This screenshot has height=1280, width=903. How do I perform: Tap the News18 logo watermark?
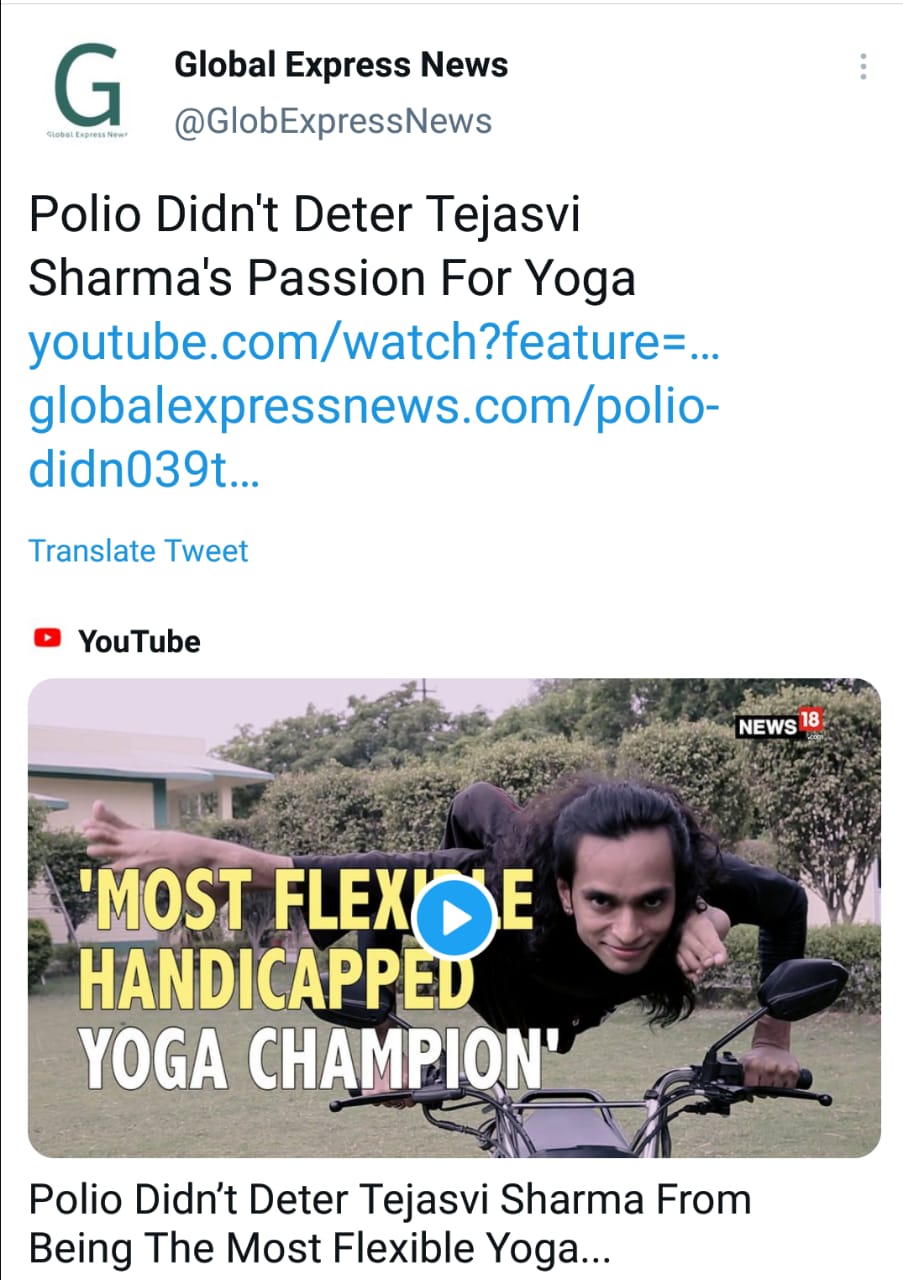[x=780, y=724]
